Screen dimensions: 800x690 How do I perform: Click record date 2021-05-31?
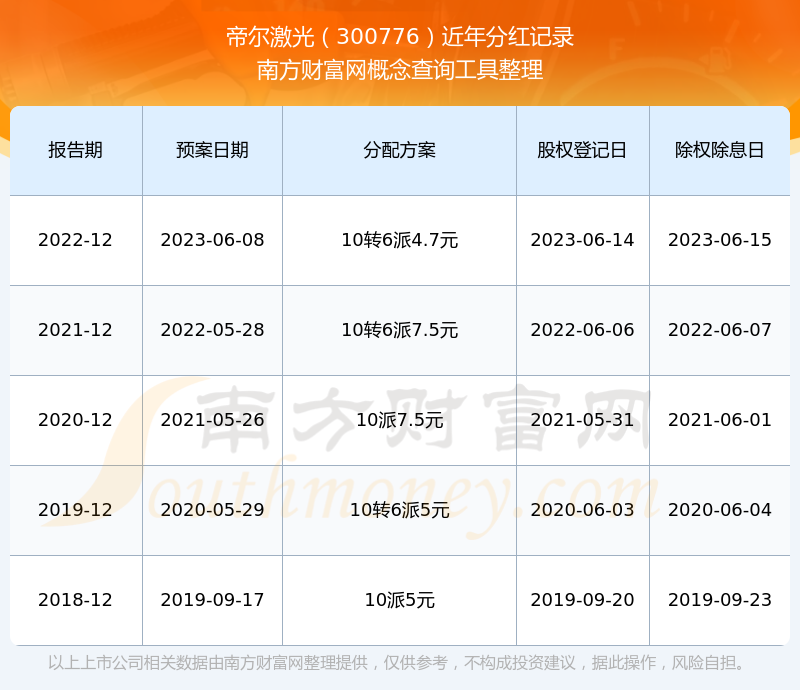tap(582, 420)
